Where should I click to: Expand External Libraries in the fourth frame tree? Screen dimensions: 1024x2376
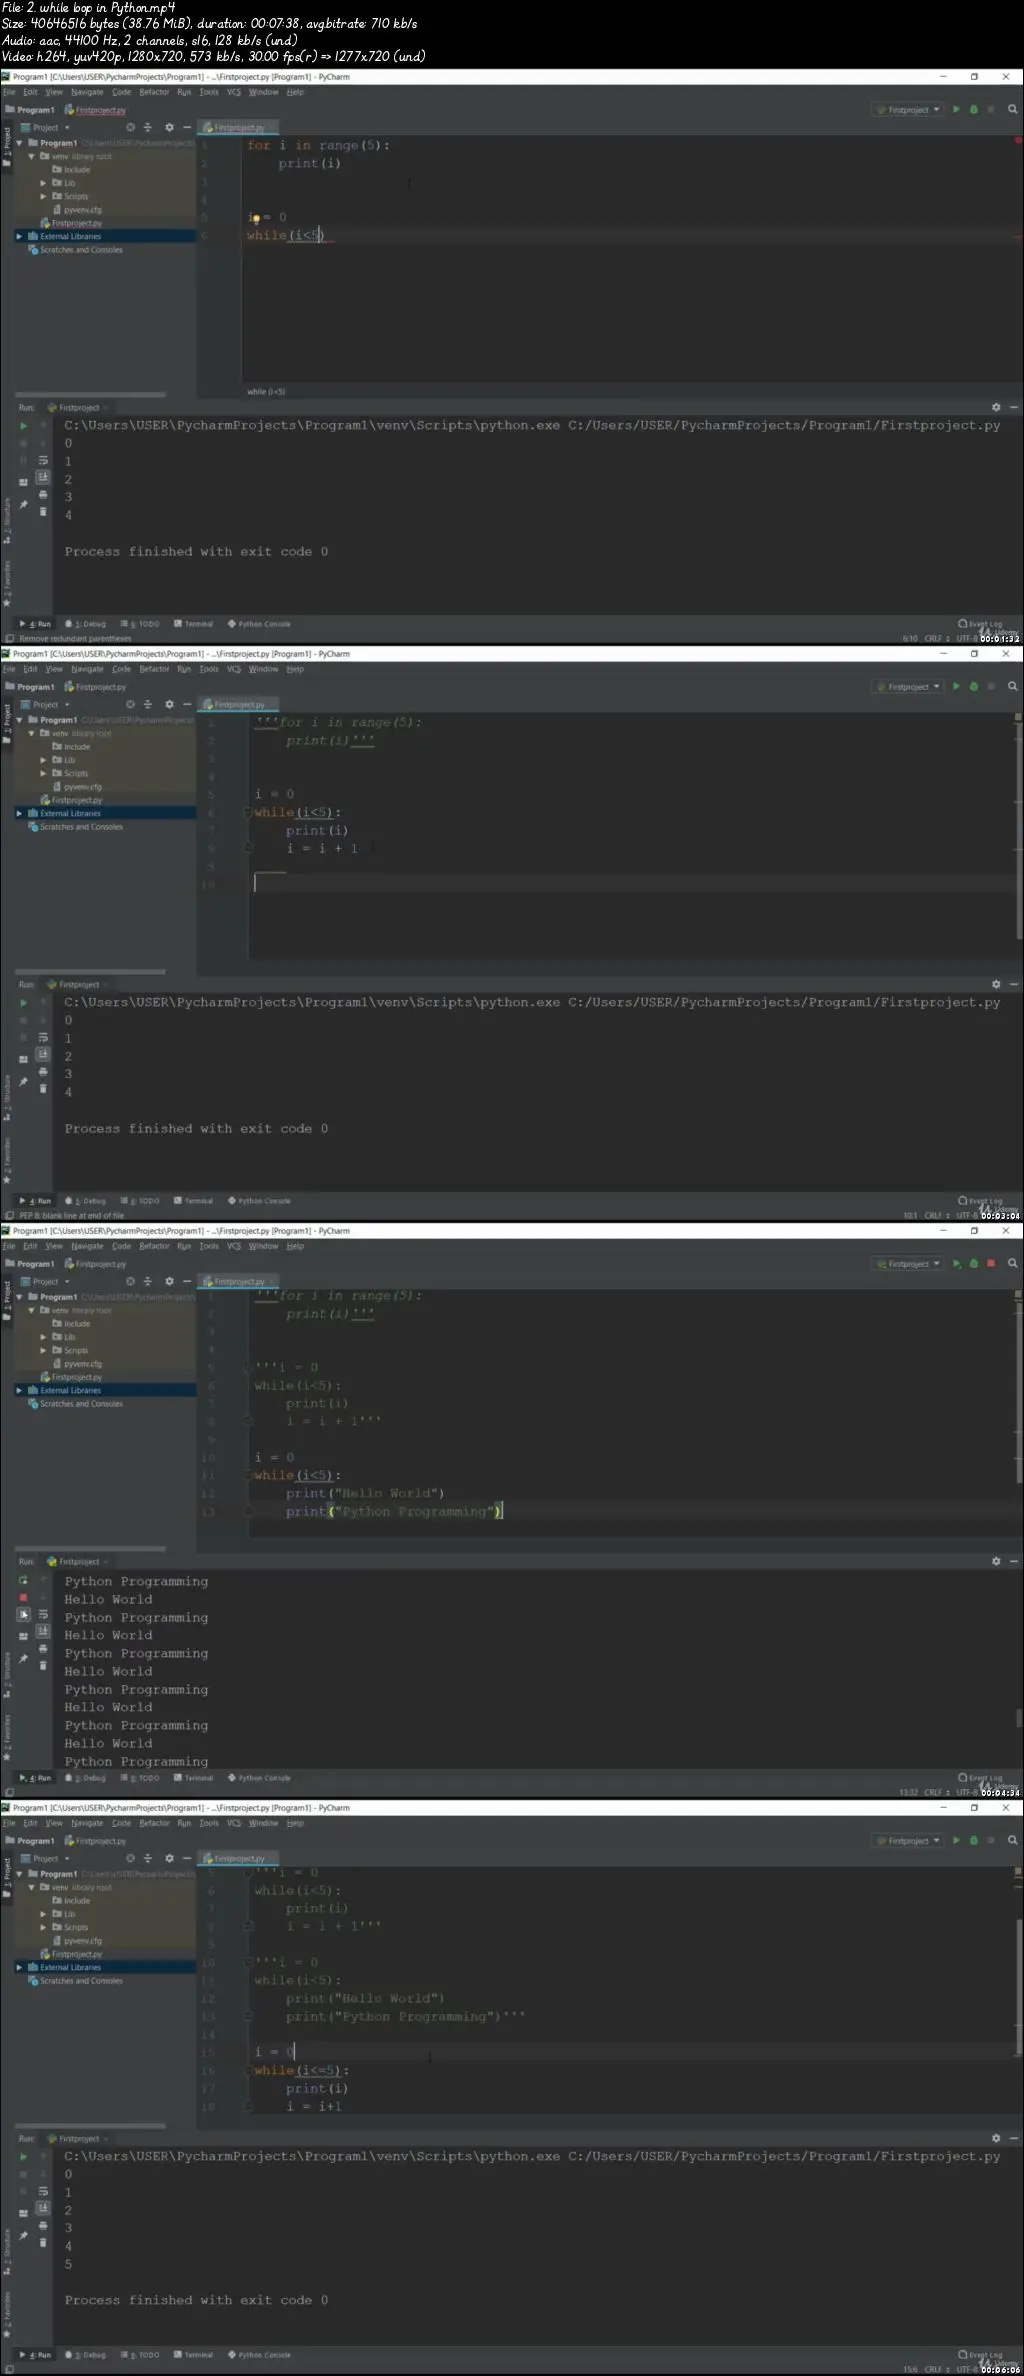(20, 1968)
